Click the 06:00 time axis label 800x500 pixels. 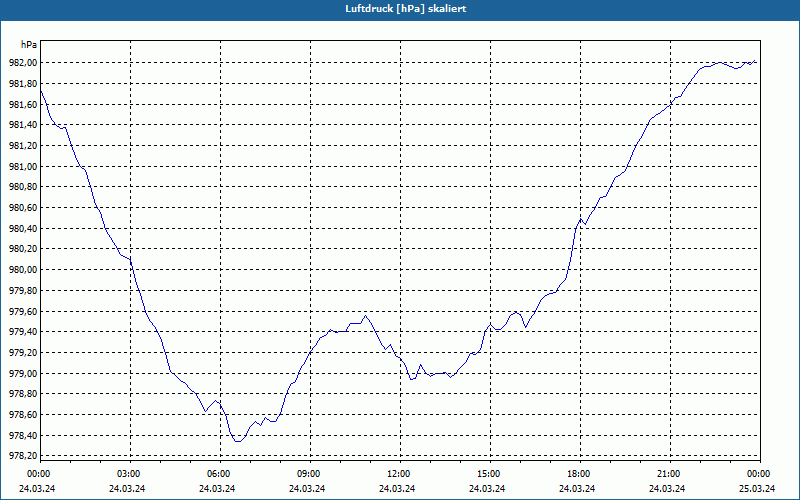coord(217,474)
